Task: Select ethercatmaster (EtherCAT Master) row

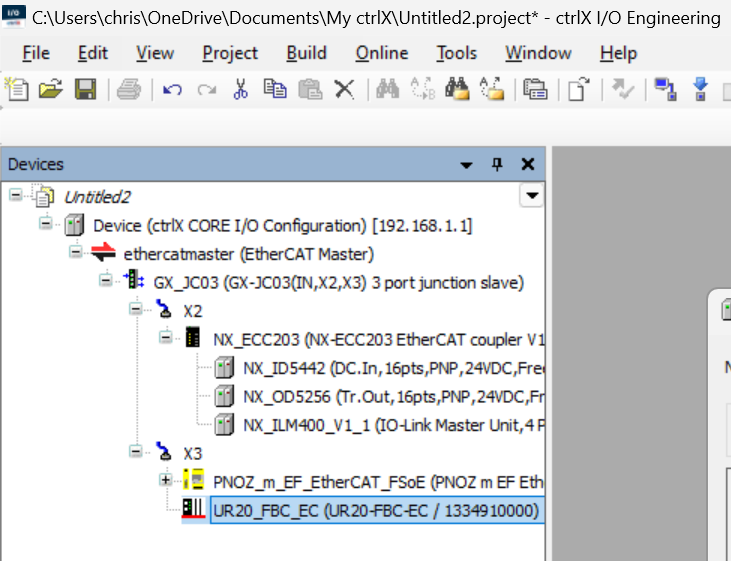Action: [x=248, y=254]
